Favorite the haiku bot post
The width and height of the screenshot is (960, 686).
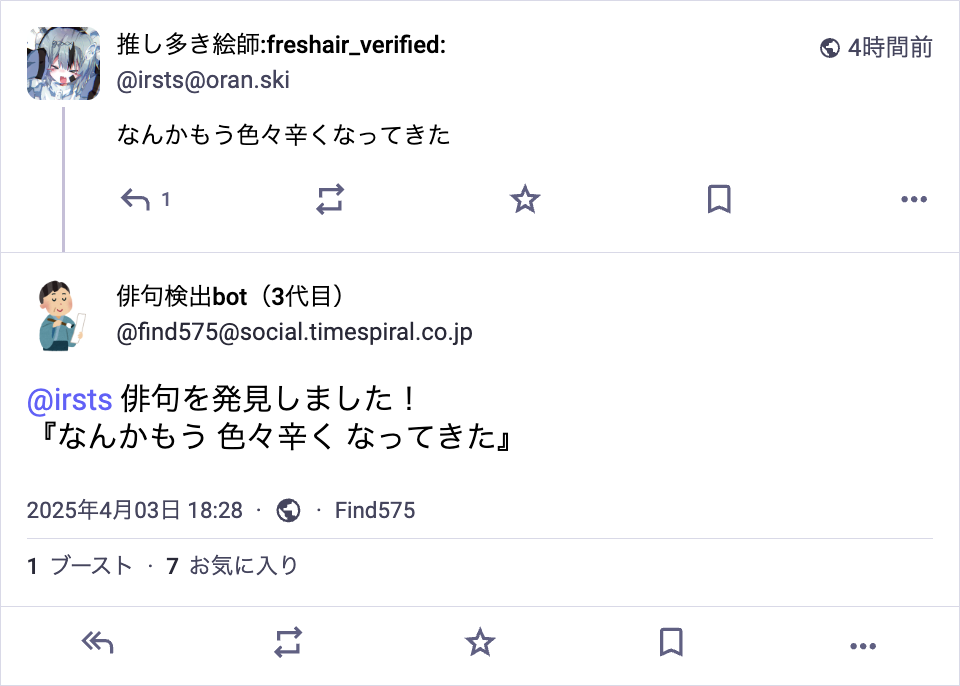pyautogui.click(x=480, y=643)
